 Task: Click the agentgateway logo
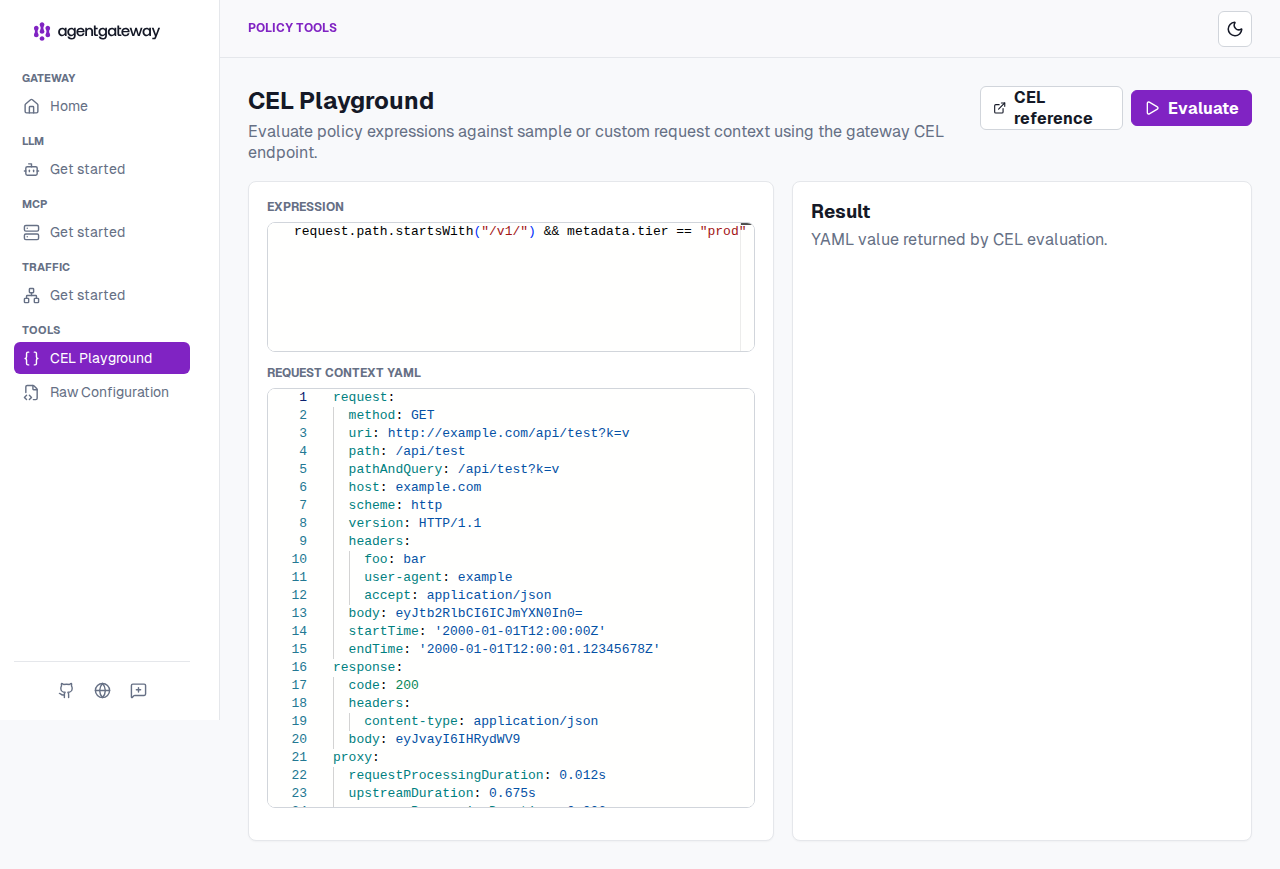[96, 31]
